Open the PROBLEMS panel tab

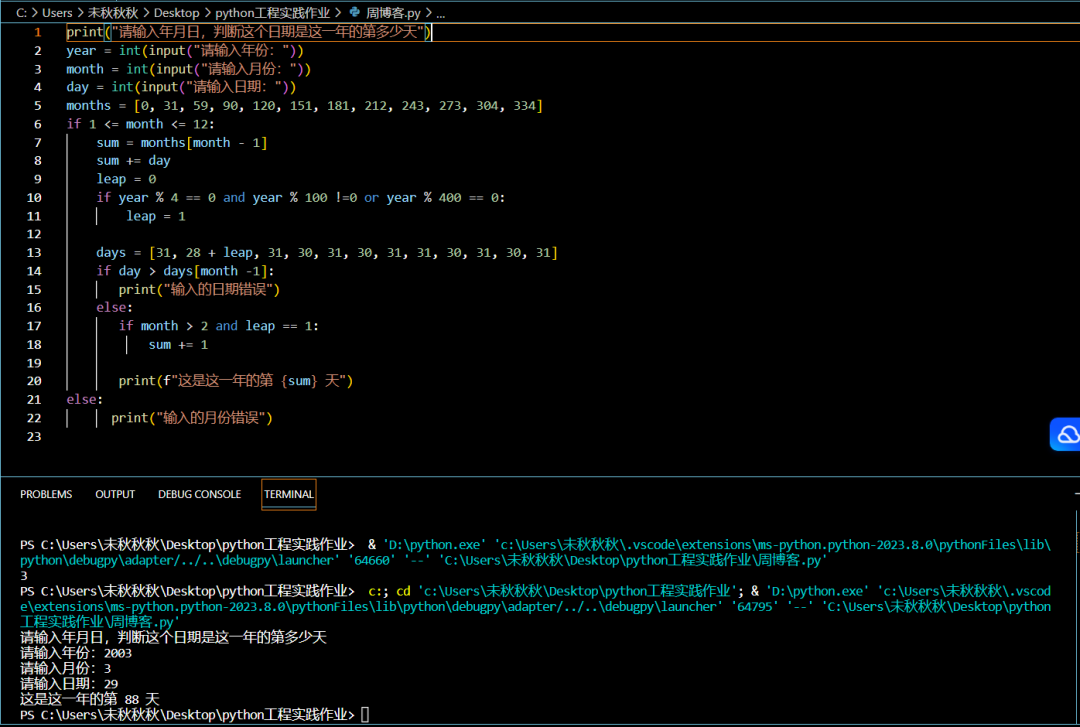pos(46,494)
